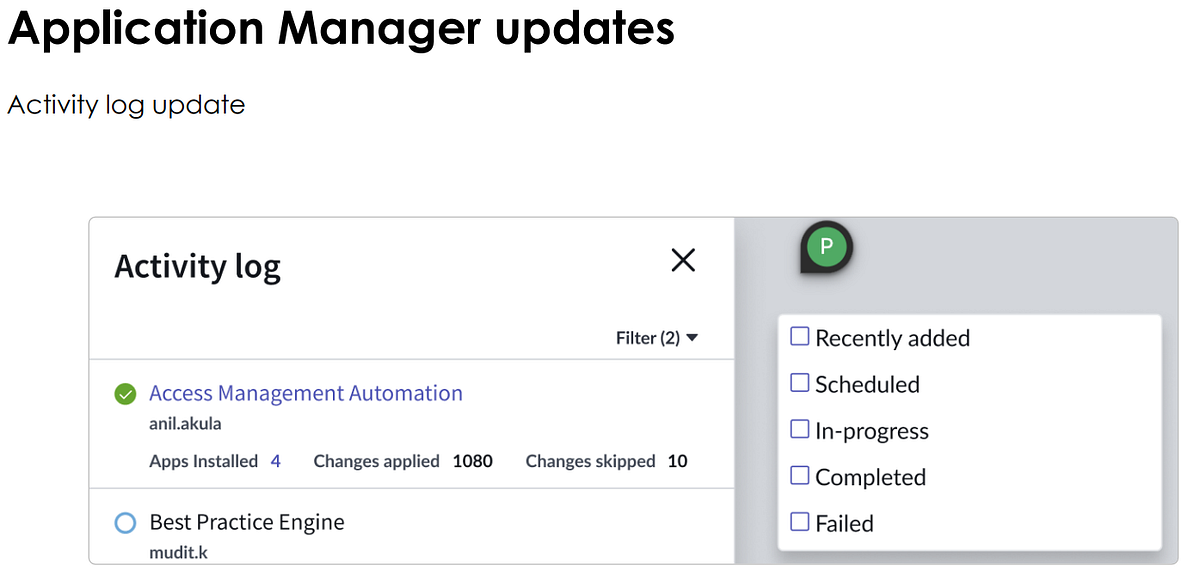Viewport: 1200px width, 578px height.
Task: Open the Access Management Automation entry
Action: click(306, 393)
